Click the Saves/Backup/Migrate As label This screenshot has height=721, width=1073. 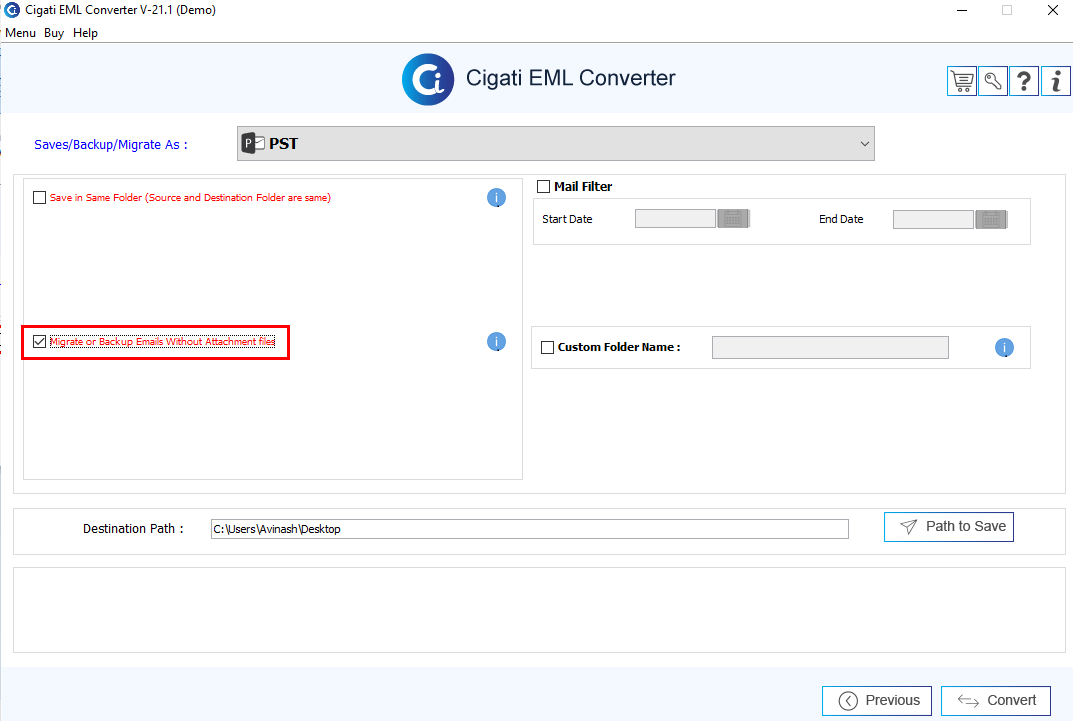[x=111, y=144]
